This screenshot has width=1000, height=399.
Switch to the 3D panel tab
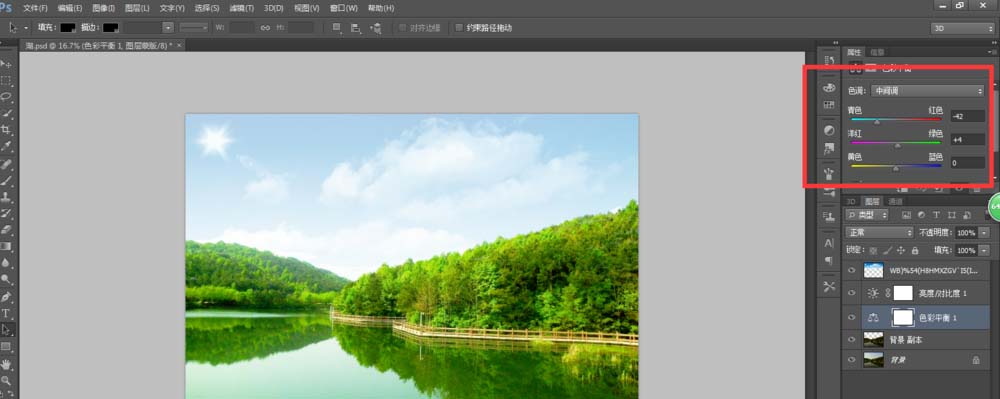coord(851,201)
